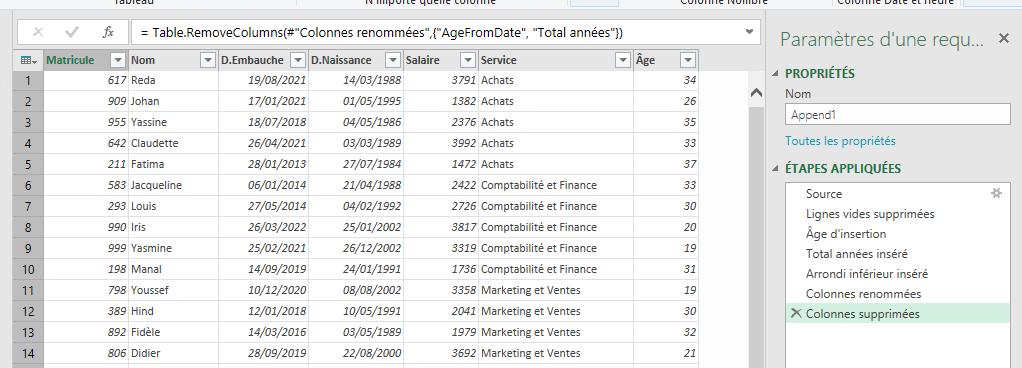1022x368 pixels.
Task: Click the cell containing Fidèle
Action: (173, 332)
